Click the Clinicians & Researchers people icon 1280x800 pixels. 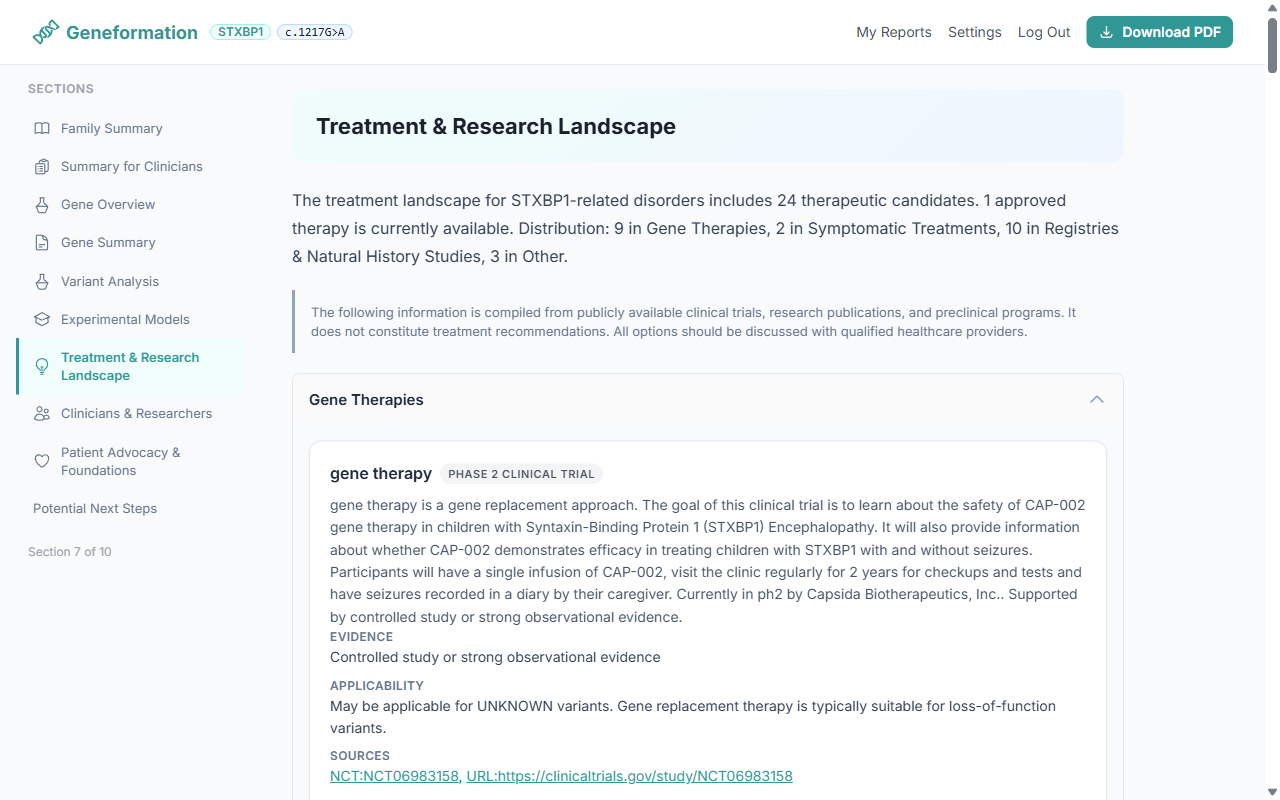coord(41,413)
